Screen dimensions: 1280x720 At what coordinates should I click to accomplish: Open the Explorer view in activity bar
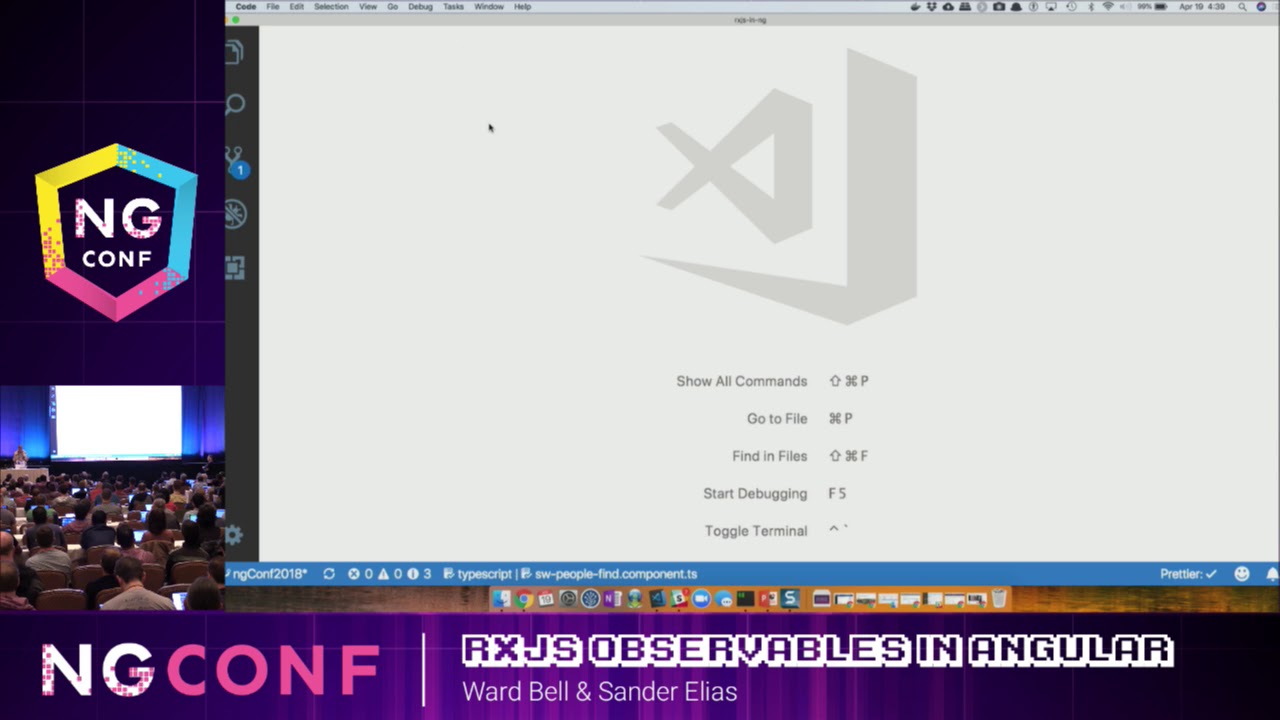[235, 52]
